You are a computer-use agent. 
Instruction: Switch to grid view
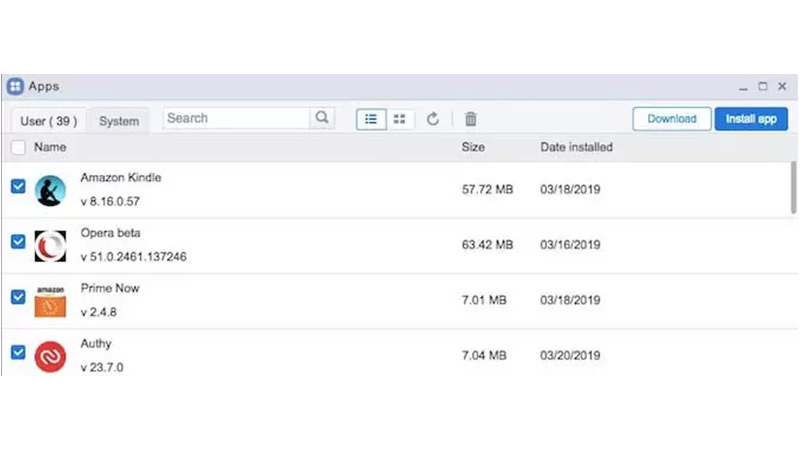pos(399,119)
